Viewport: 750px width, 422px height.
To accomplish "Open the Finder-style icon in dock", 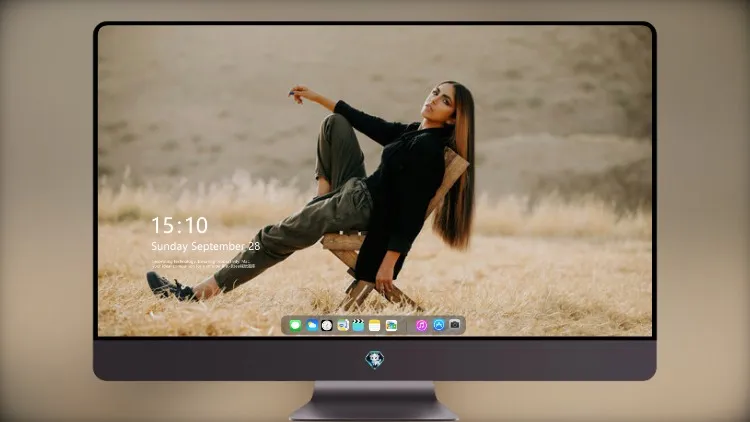I will pos(342,325).
